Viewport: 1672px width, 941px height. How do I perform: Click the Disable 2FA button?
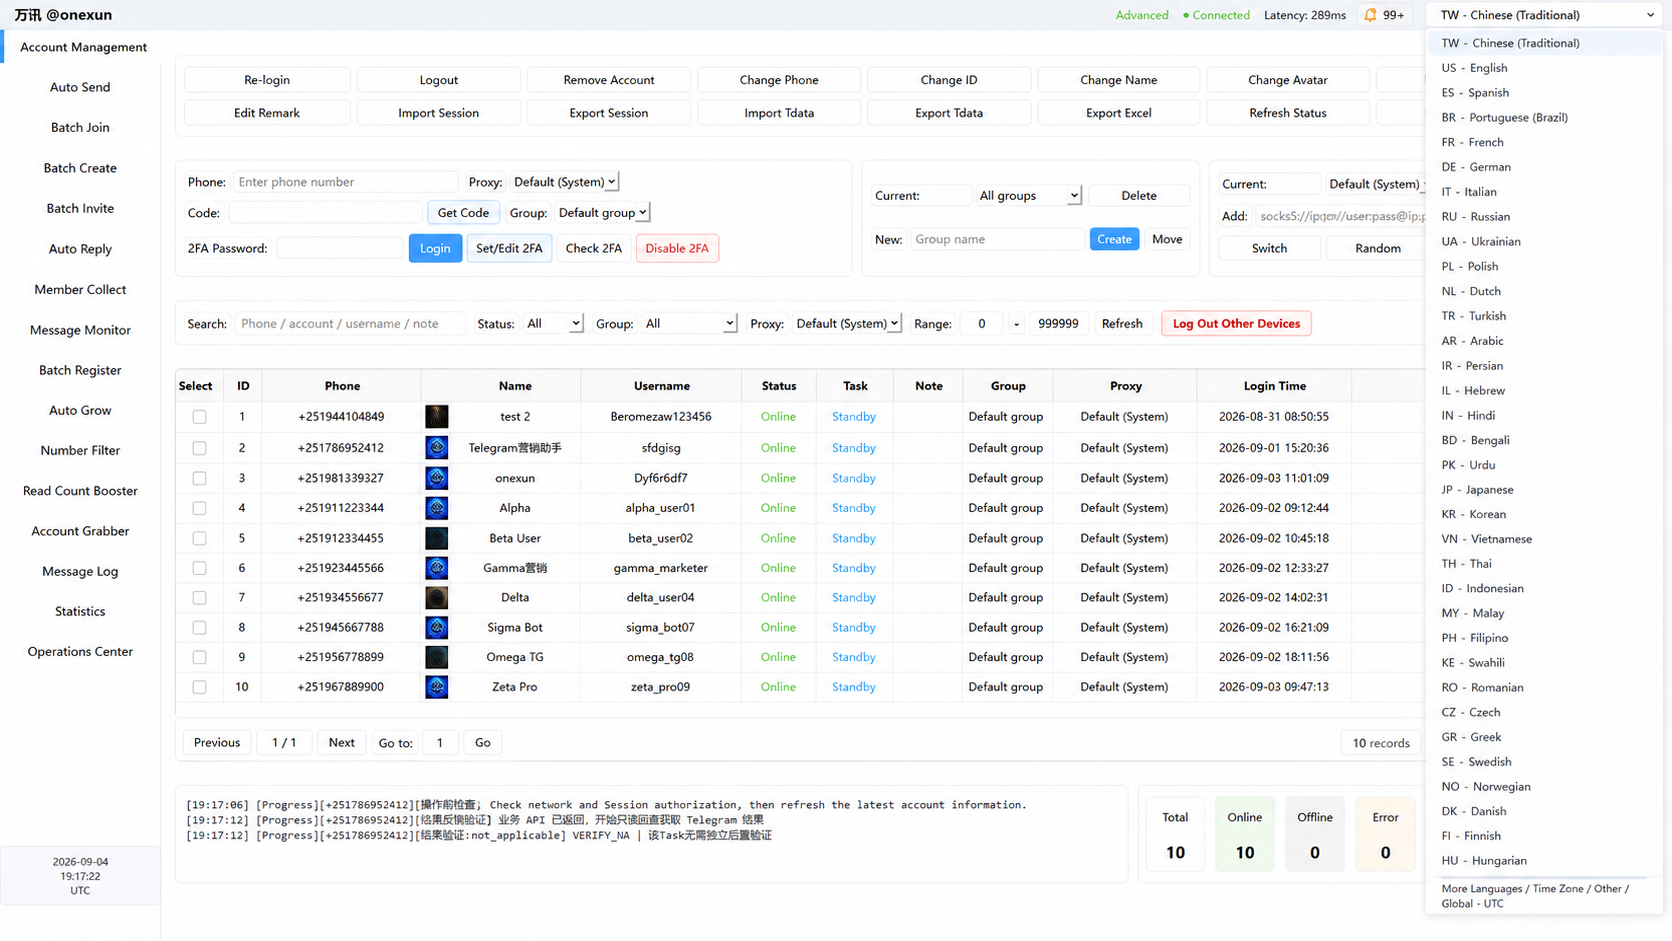coord(677,248)
